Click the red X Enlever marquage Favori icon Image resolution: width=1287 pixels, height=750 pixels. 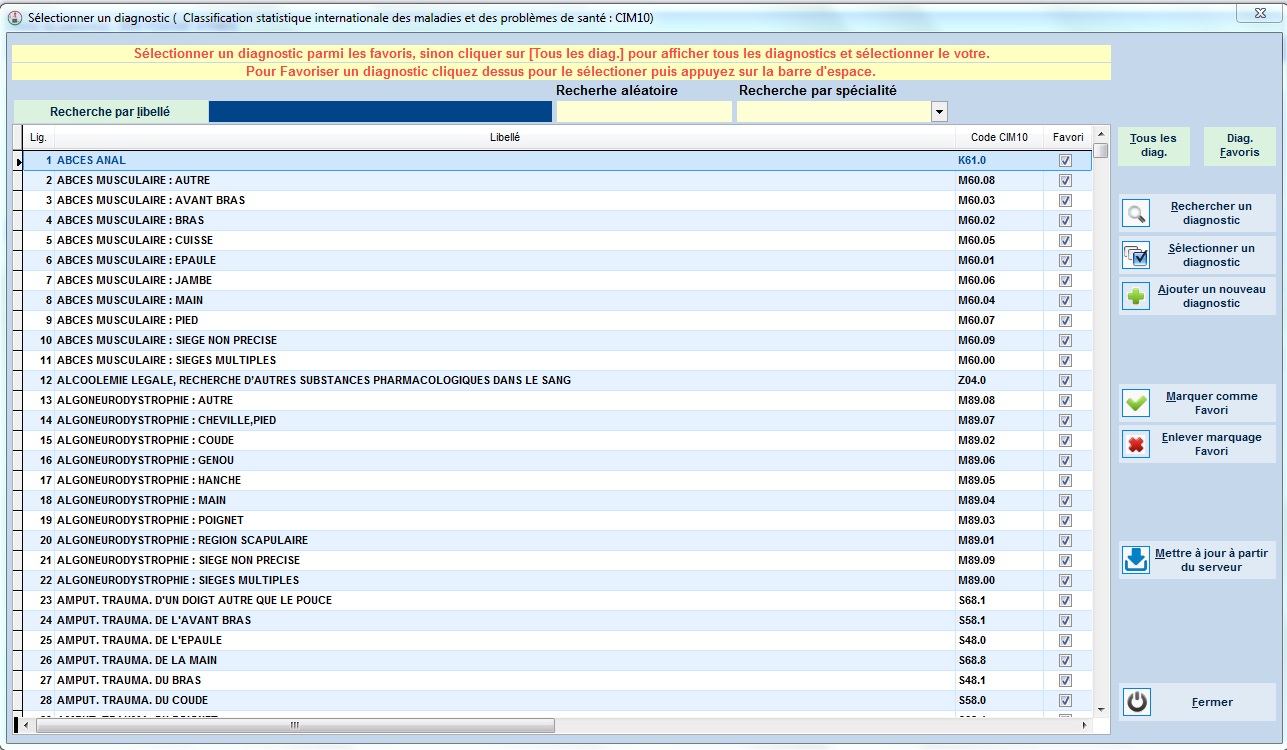click(x=1136, y=445)
